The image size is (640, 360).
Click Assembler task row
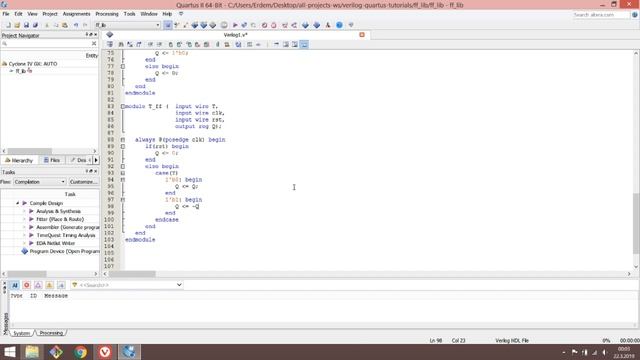(67, 227)
